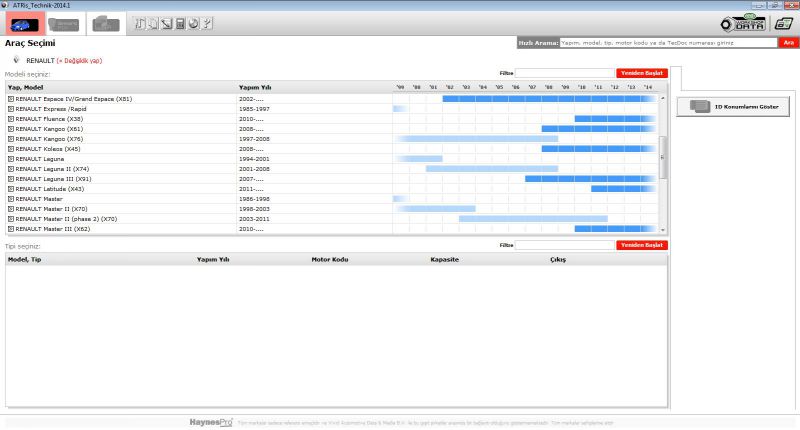Open the second grey module tab
Image resolution: width=800 pixels, height=430 pixels.
pos(64,24)
